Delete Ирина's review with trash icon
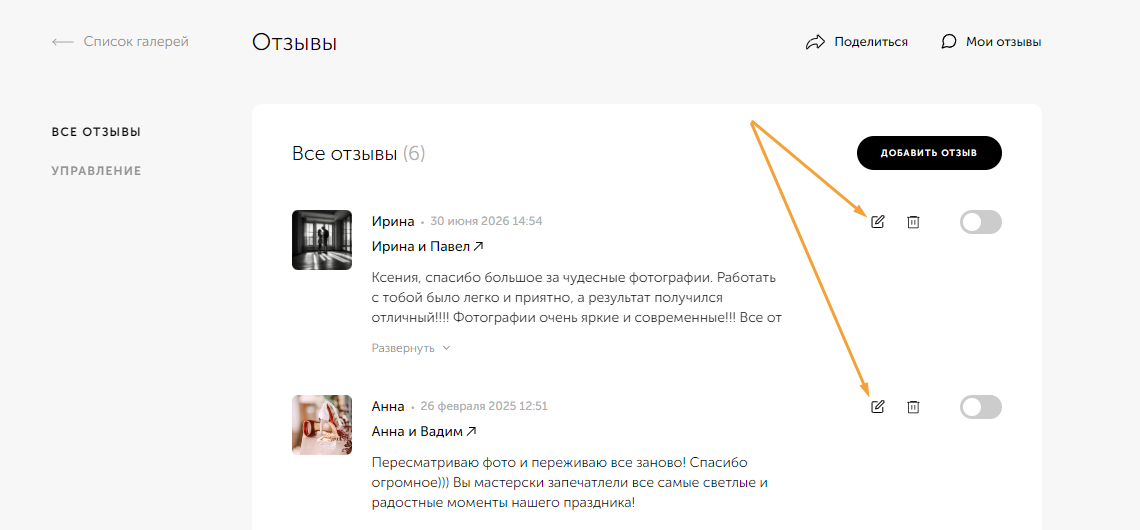 (913, 222)
